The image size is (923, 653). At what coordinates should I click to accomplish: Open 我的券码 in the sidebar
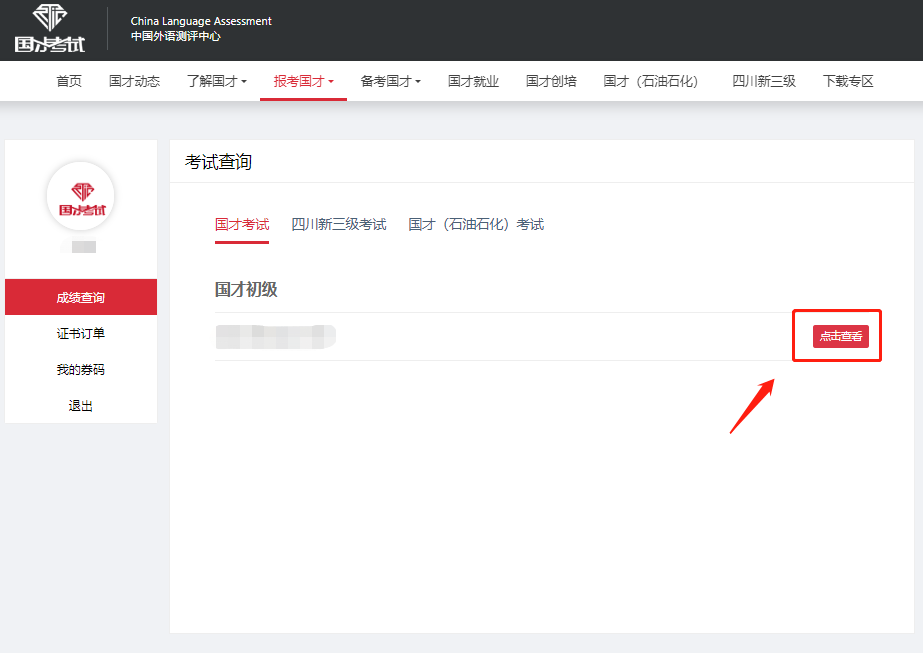81,370
